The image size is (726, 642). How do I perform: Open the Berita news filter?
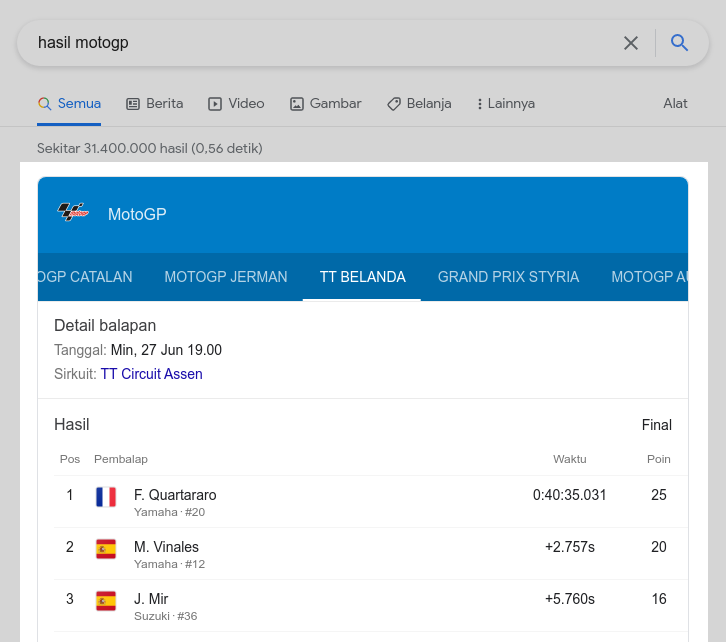click(154, 104)
